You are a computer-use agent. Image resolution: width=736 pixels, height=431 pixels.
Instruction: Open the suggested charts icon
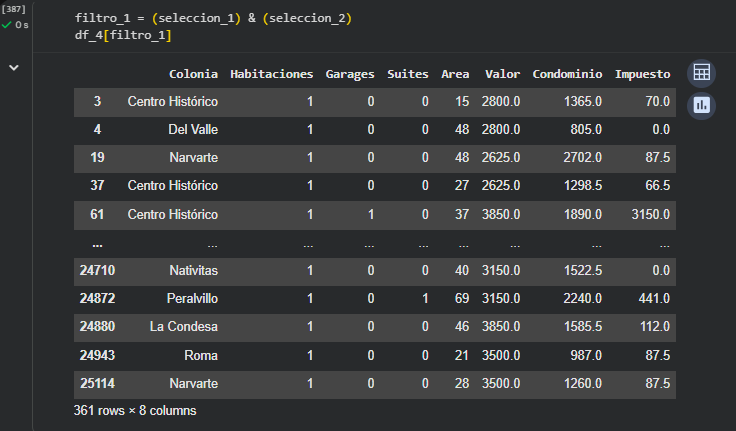point(701,104)
